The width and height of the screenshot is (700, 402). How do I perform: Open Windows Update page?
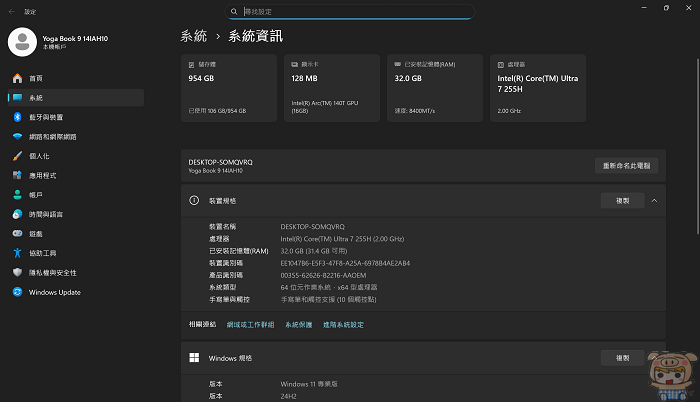click(x=54, y=292)
